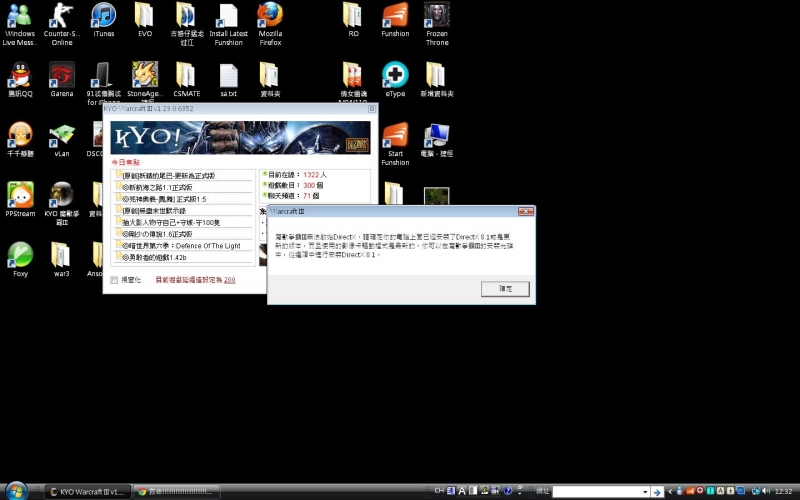
Task: Open the RO folder icon
Action: (x=353, y=19)
